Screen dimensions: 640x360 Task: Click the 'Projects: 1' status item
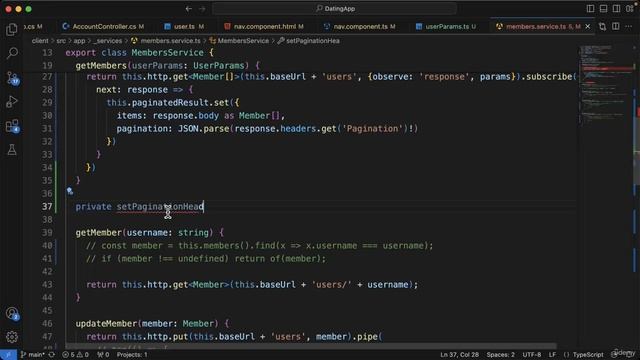[x=132, y=355]
